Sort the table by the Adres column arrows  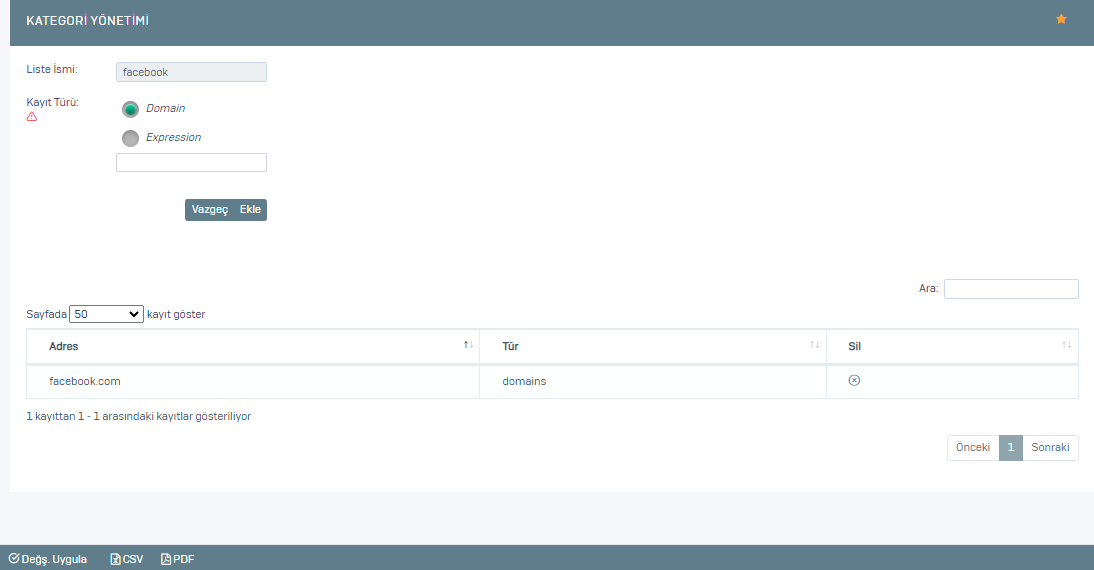(468, 345)
